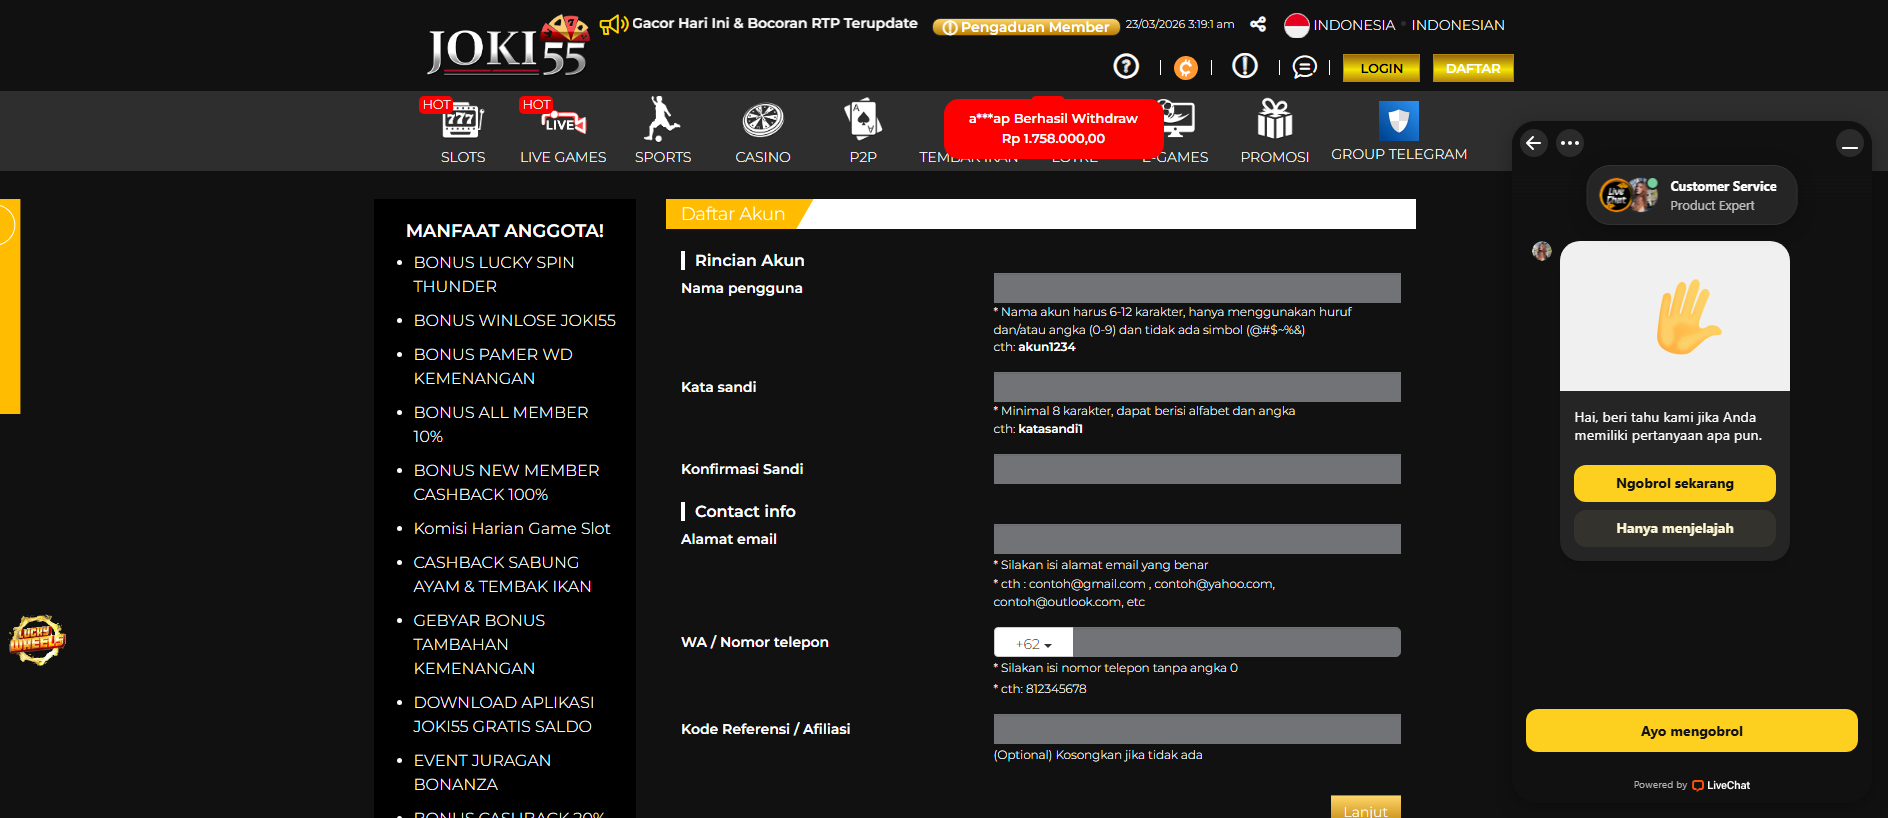Click the JOKI55 logo
This screenshot has width=1888, height=818.
click(x=508, y=46)
